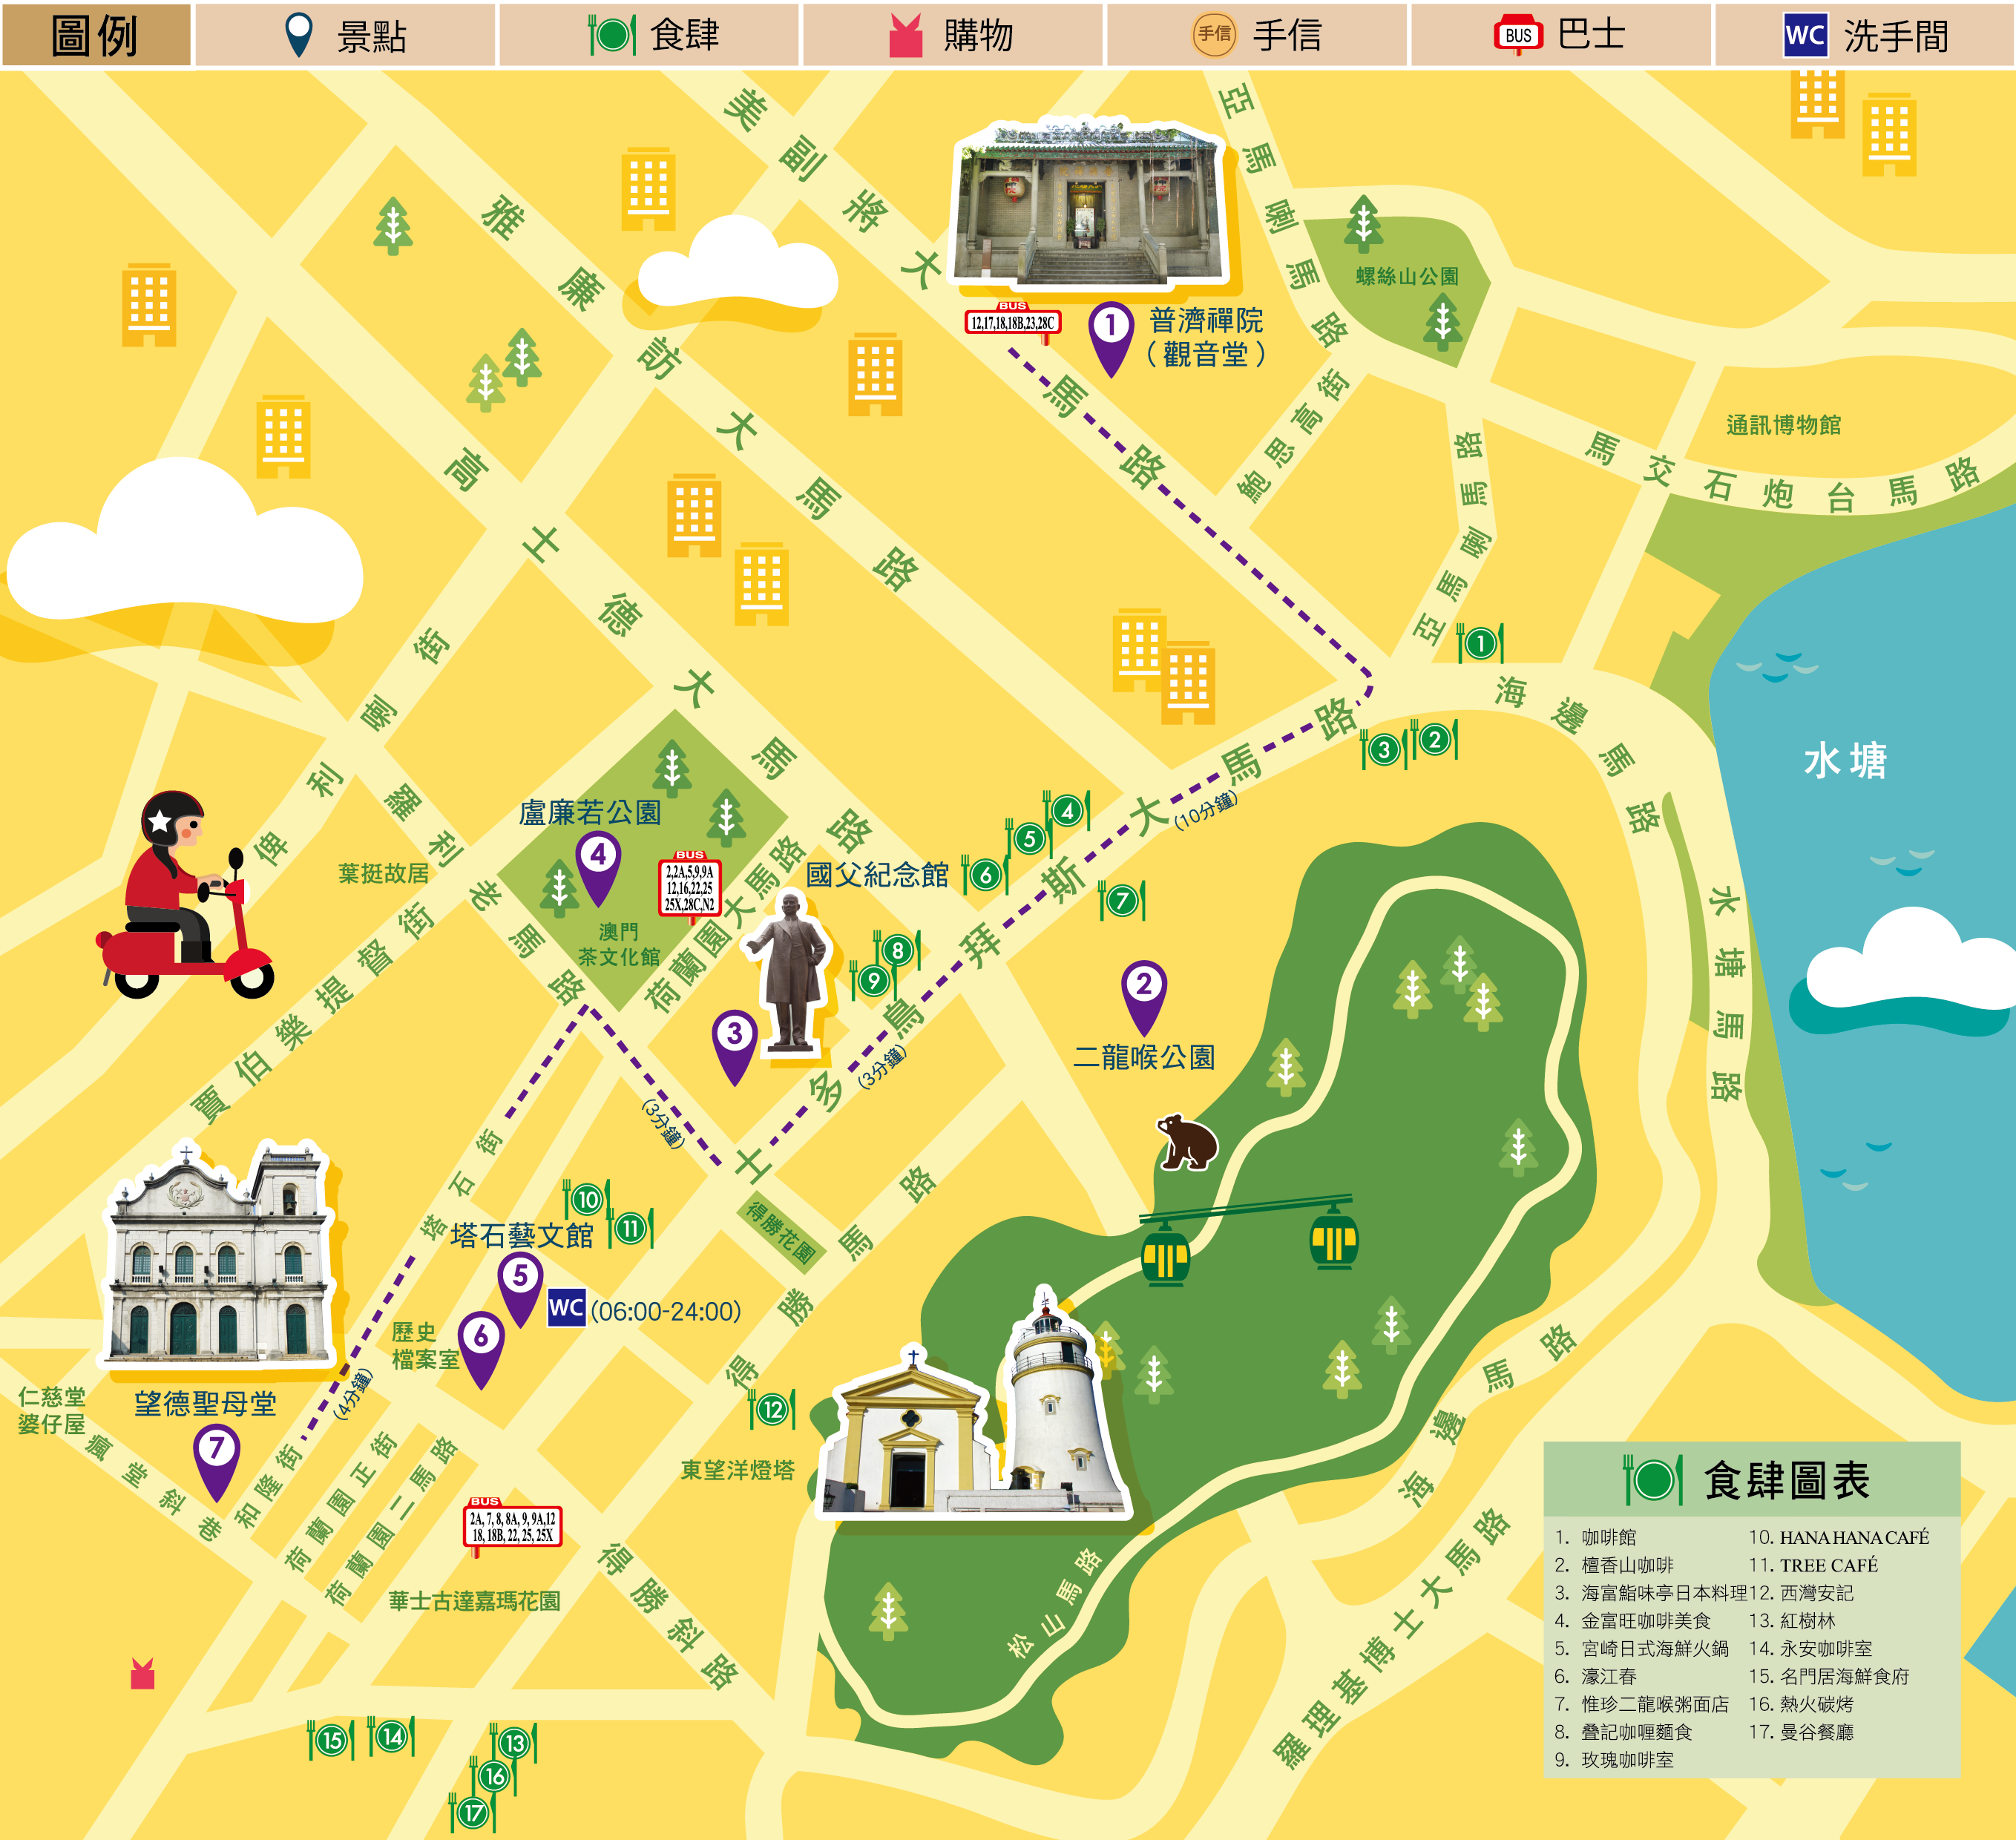Click the WC restroom icon near 塔石藝文館

tap(566, 1308)
